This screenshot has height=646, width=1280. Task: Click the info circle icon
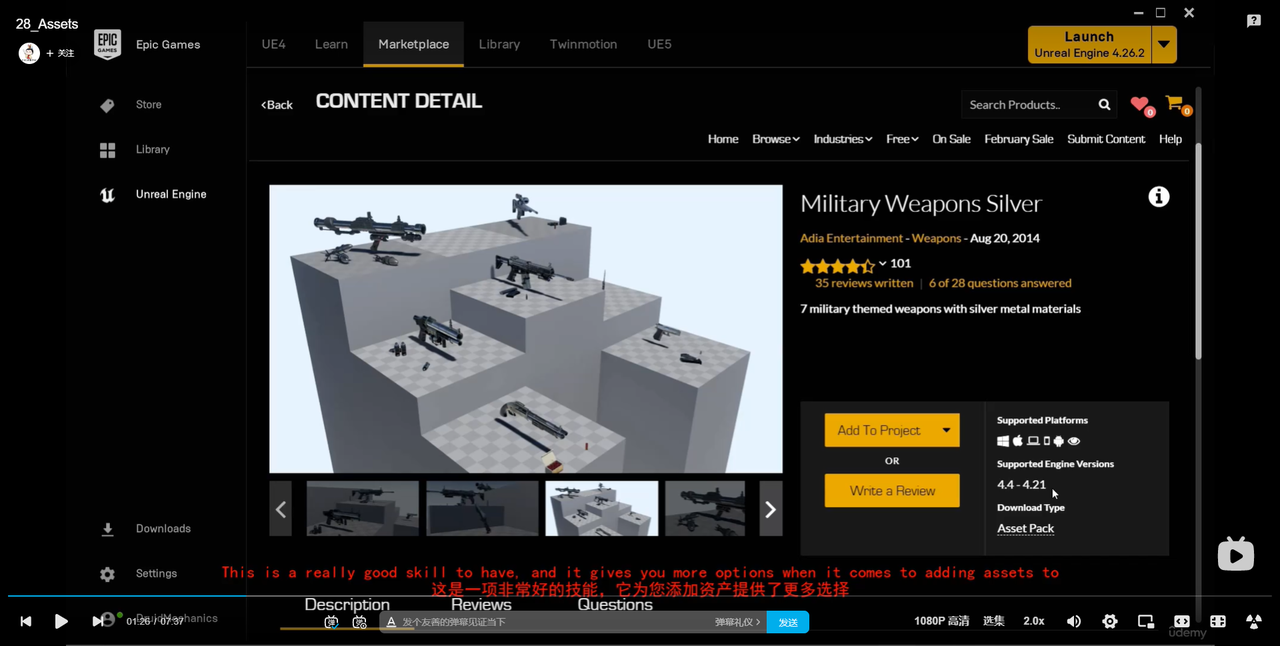click(1159, 197)
